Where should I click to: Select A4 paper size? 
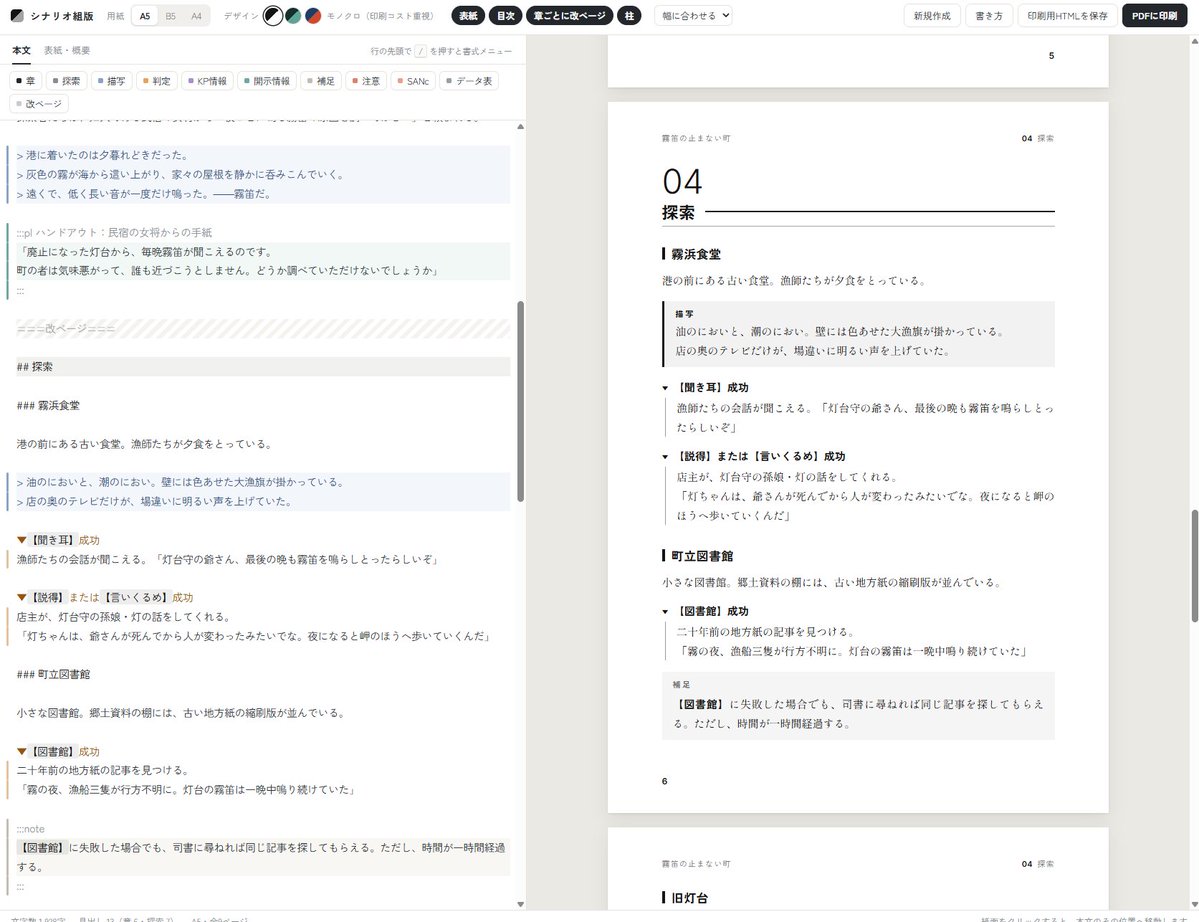pos(197,15)
